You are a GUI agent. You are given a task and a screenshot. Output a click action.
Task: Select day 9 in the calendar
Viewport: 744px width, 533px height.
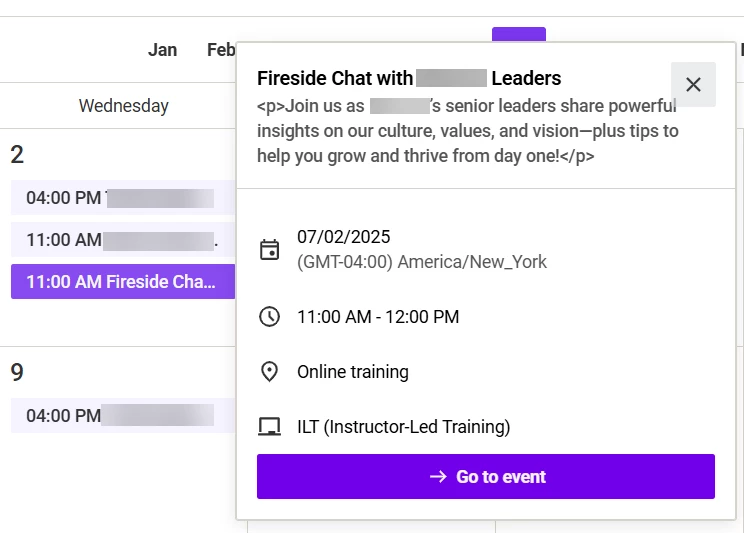point(17,373)
